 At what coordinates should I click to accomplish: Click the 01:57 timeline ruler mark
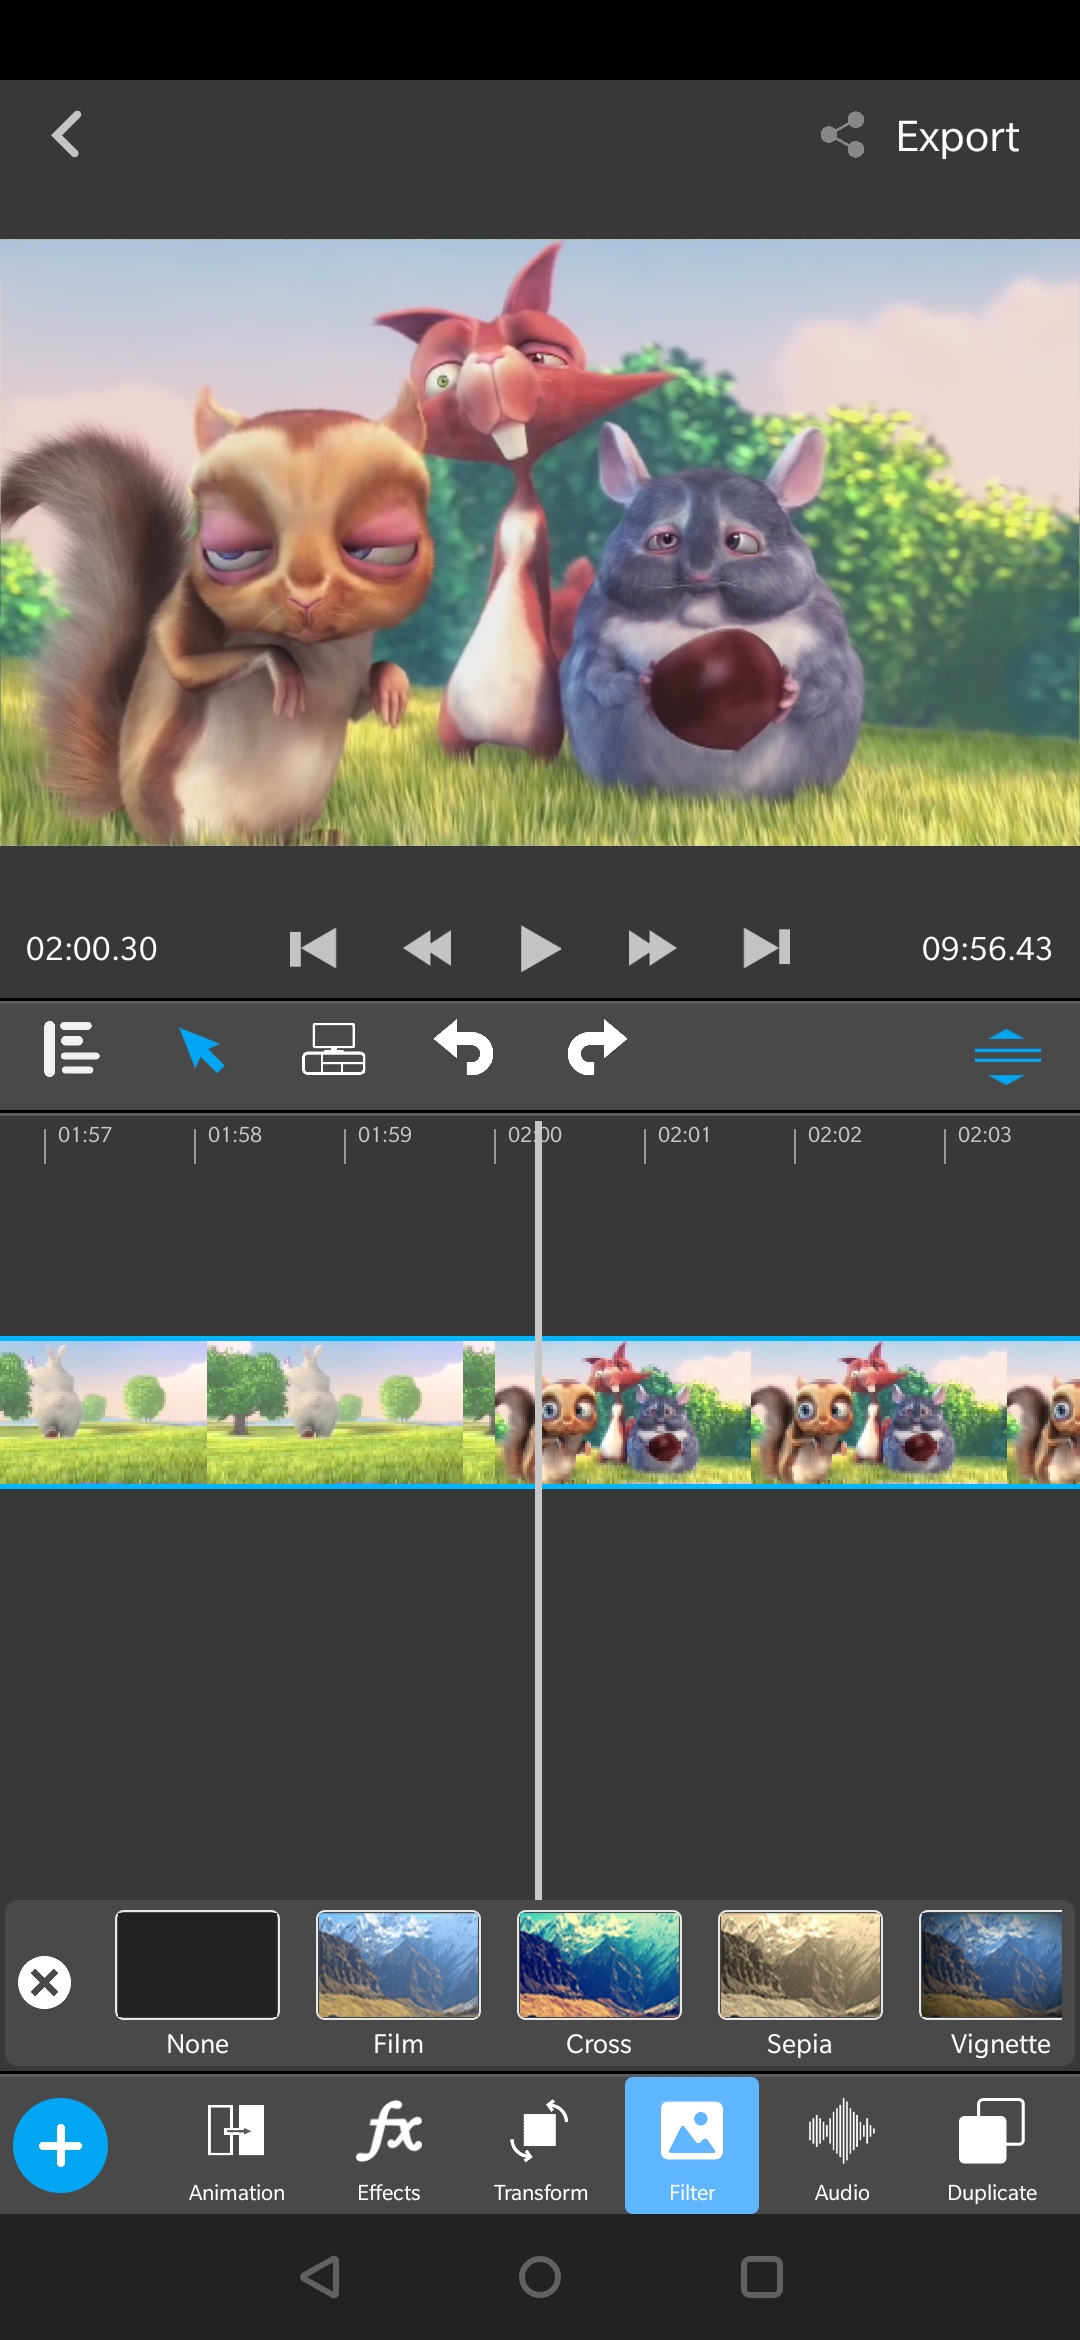pyautogui.click(x=84, y=1135)
